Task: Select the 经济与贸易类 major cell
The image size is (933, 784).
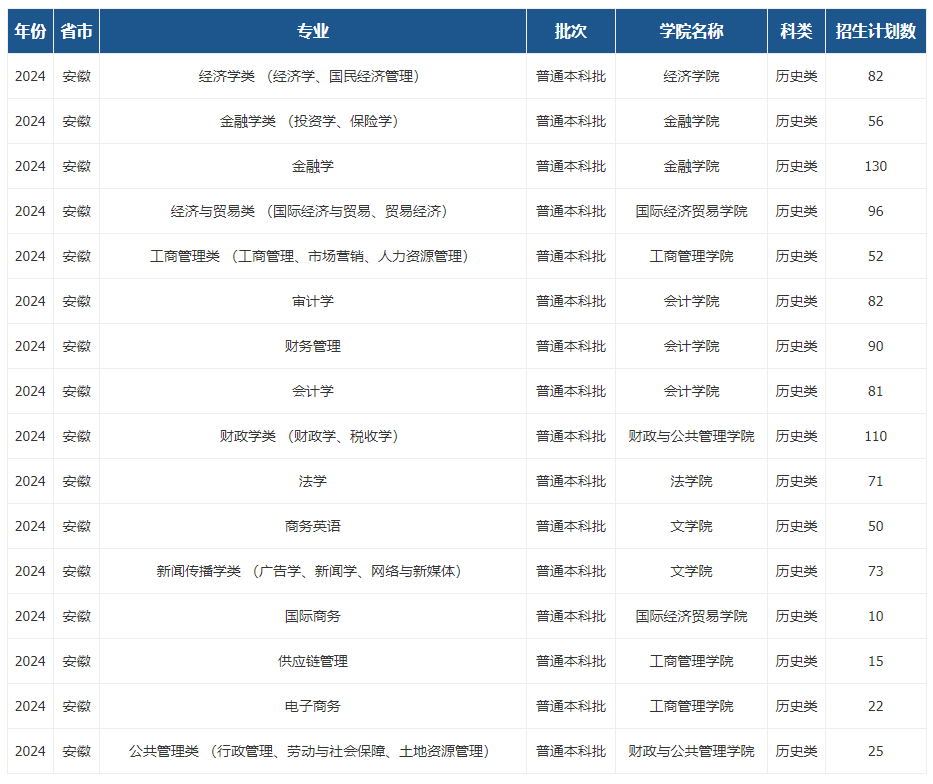Action: click(x=313, y=211)
